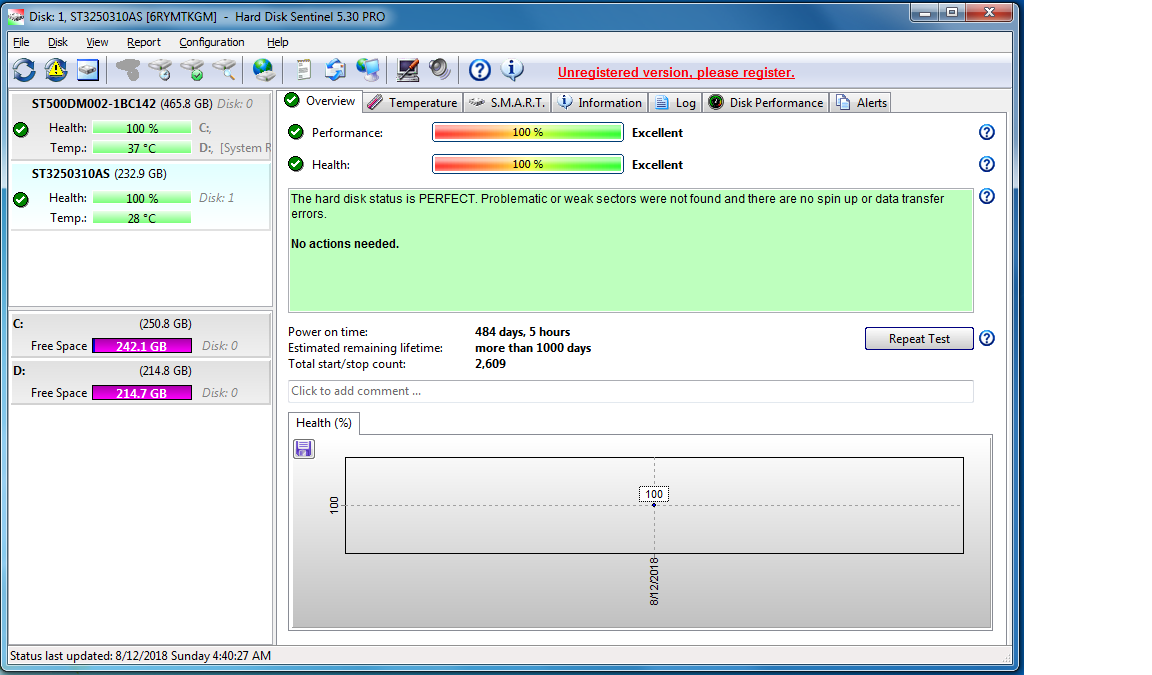Click the disk drive panel toolbar icon

pyautogui.click(x=88, y=71)
